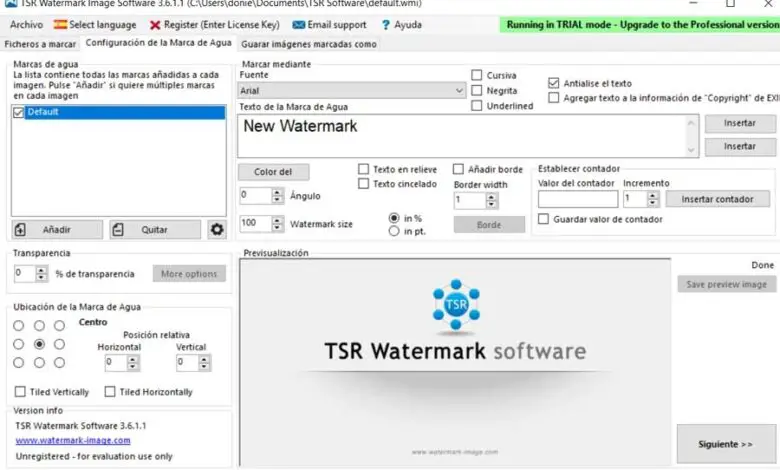Switch to Ficheros a marcar tab
Image resolution: width=780 pixels, height=470 pixels.
(40, 44)
